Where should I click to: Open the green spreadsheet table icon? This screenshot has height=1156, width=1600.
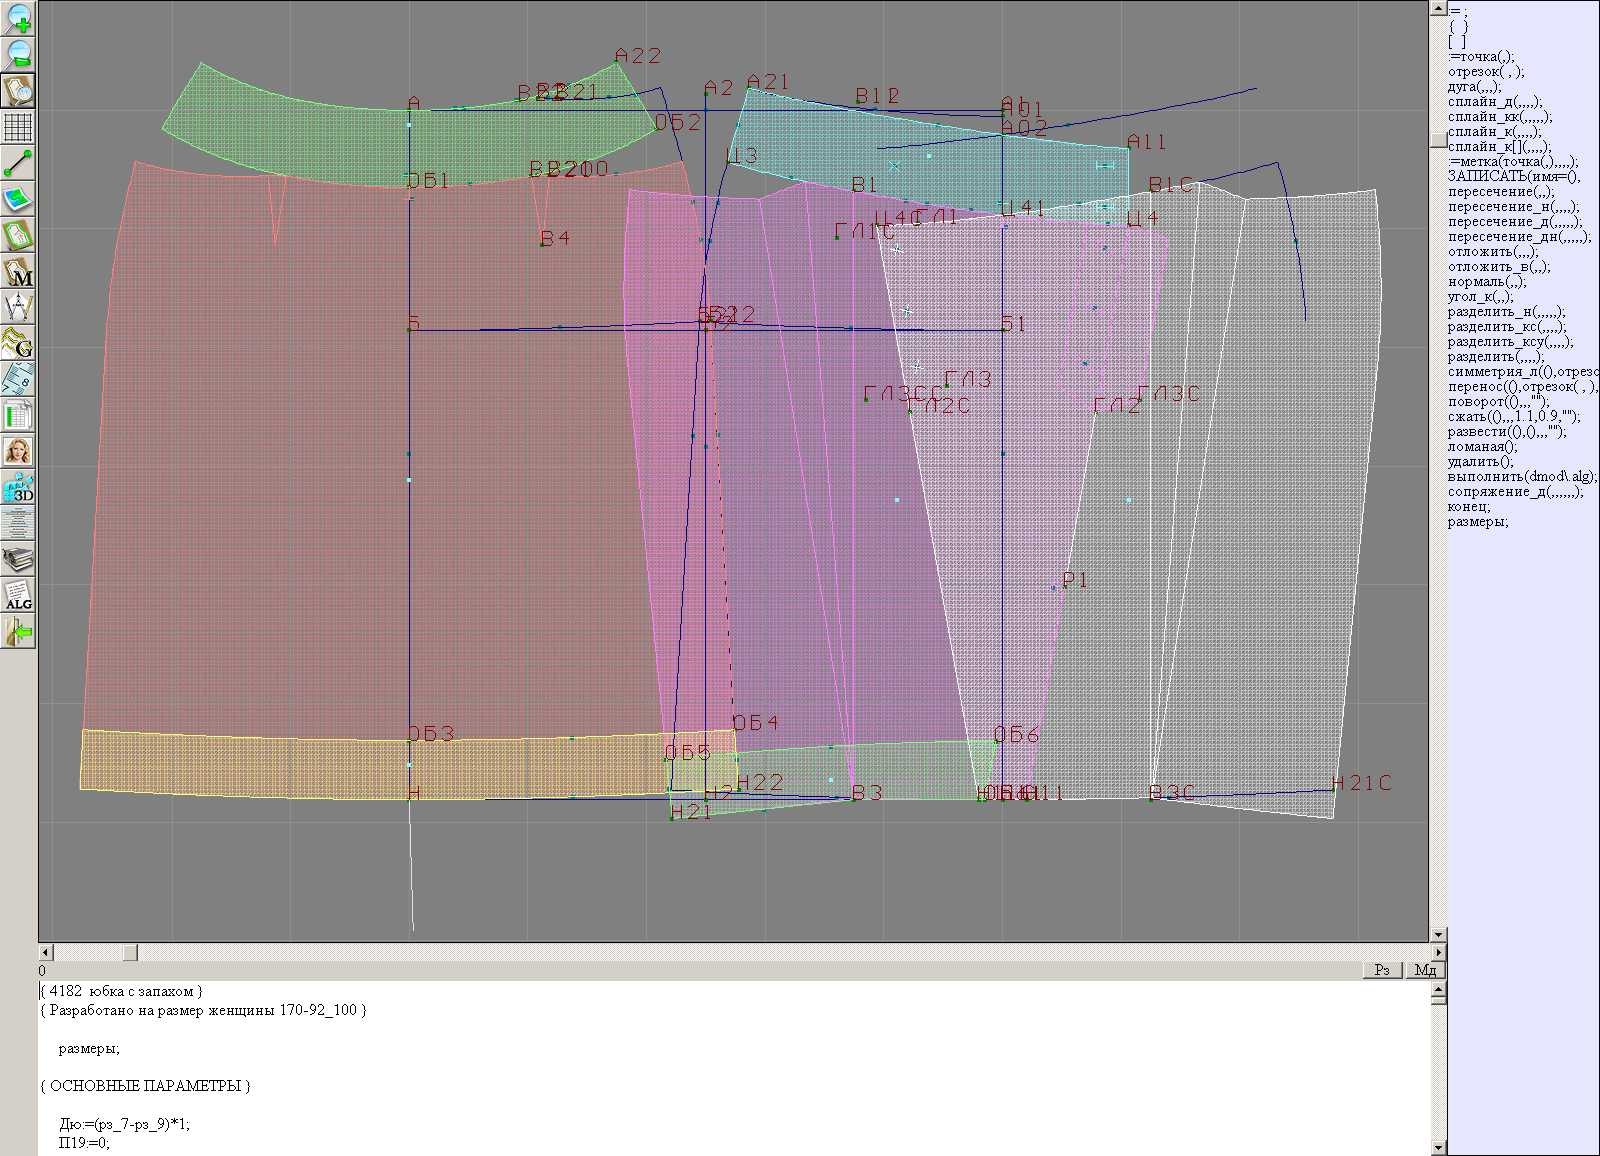19,415
